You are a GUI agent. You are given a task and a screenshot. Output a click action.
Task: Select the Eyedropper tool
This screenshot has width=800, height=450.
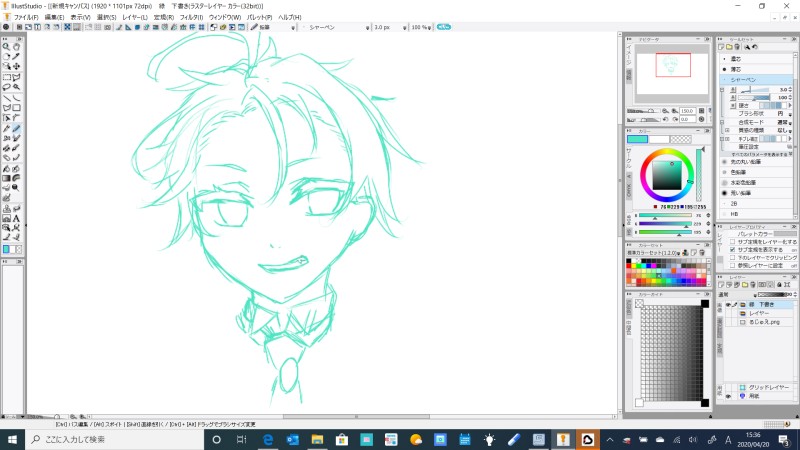click(x=16, y=57)
